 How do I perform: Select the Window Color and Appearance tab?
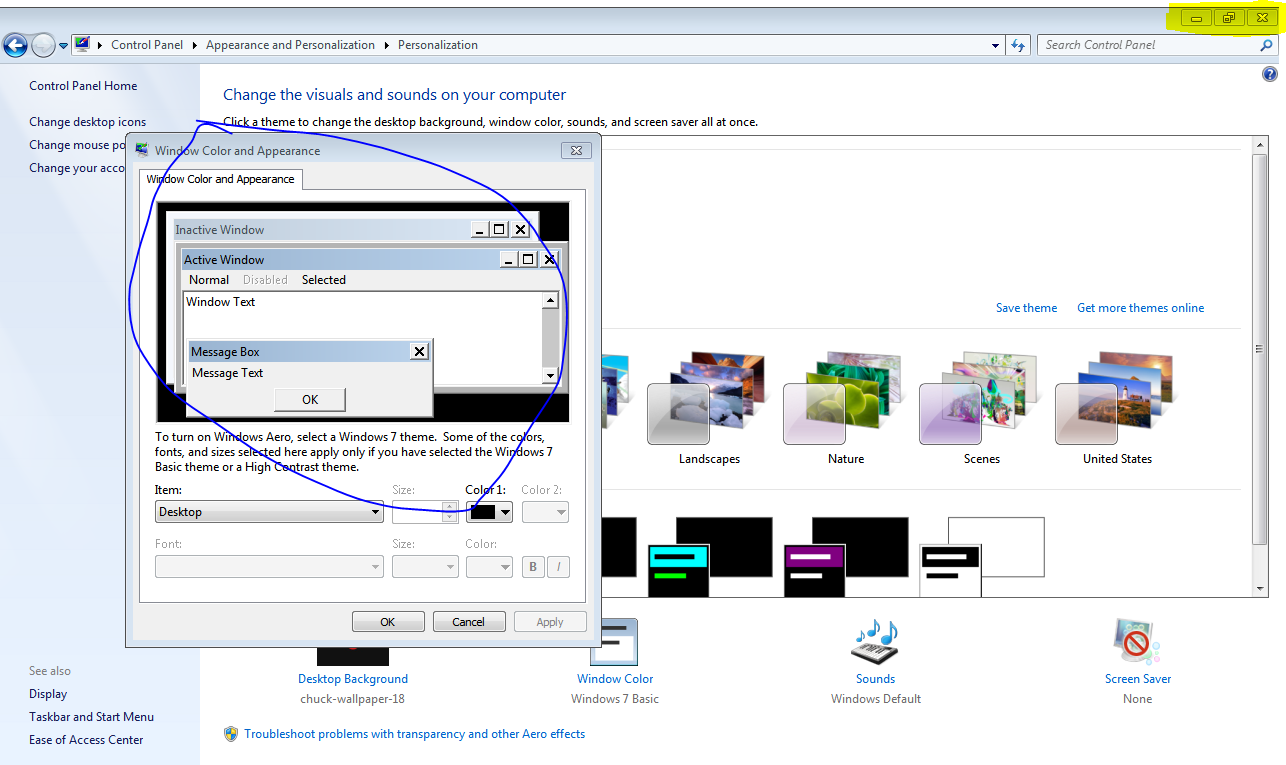tap(220, 179)
